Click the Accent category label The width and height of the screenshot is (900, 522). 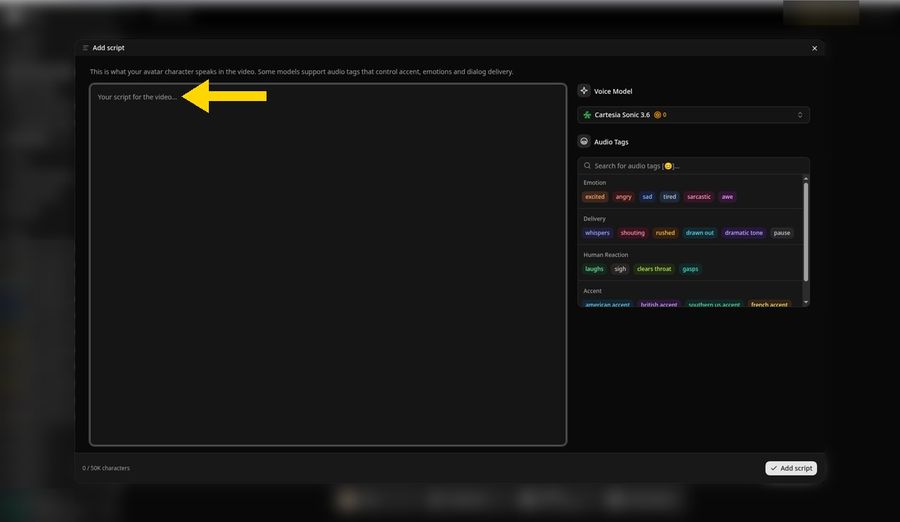pos(592,291)
